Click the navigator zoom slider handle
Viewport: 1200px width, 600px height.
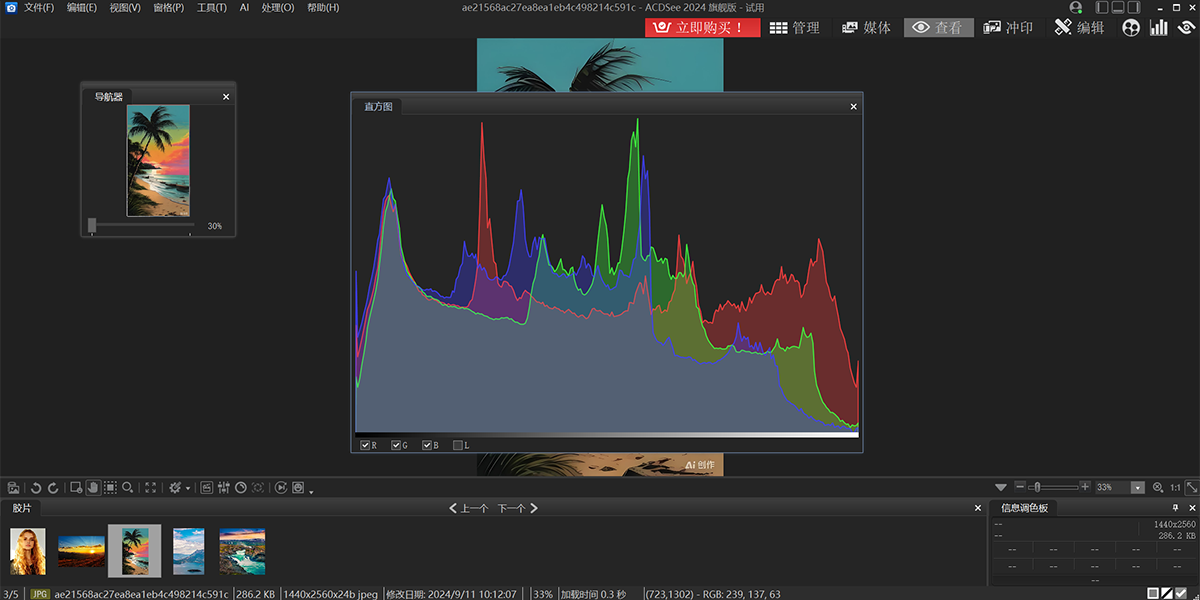pos(92,226)
